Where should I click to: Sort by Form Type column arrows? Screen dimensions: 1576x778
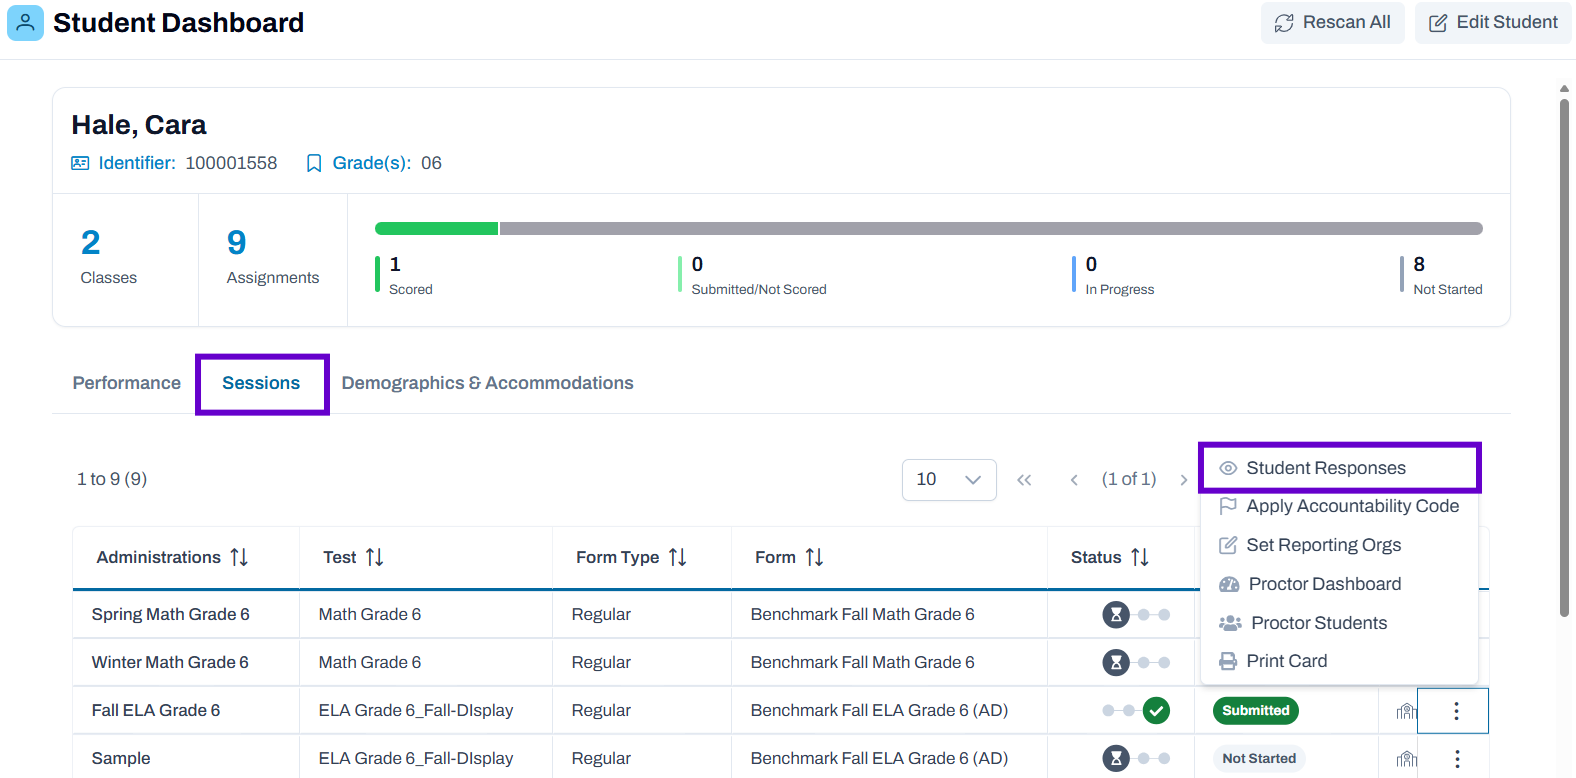[678, 557]
